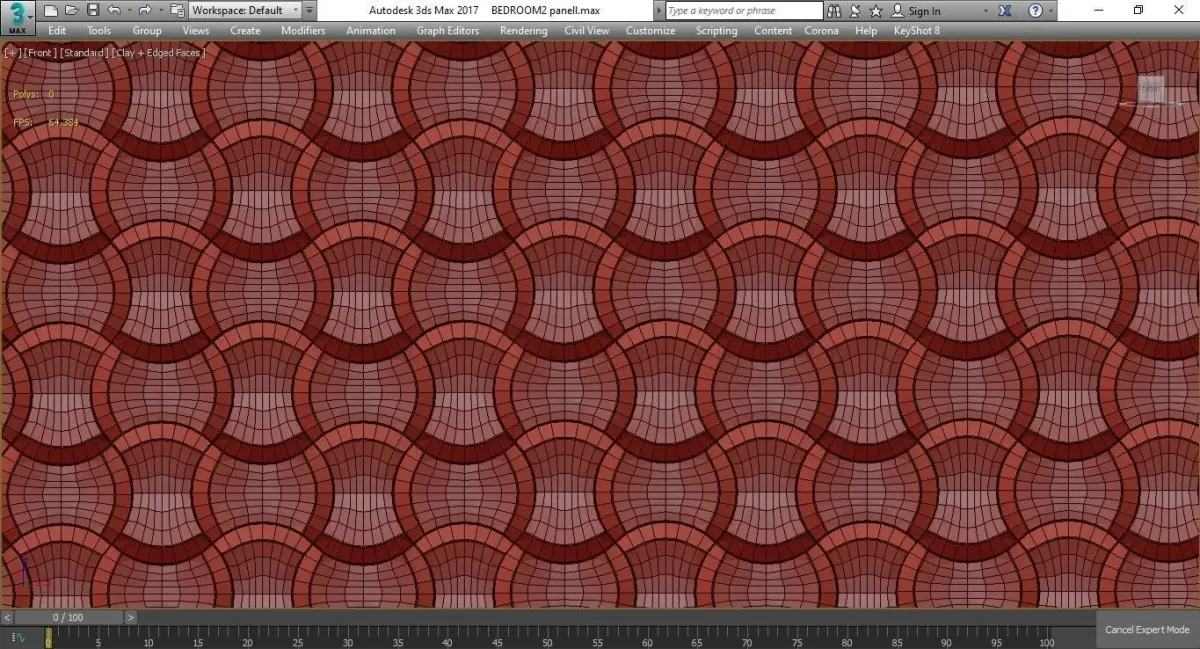1200x649 pixels.
Task: Click the [Clay + Edged Faces] viewport label
Action: click(159, 52)
